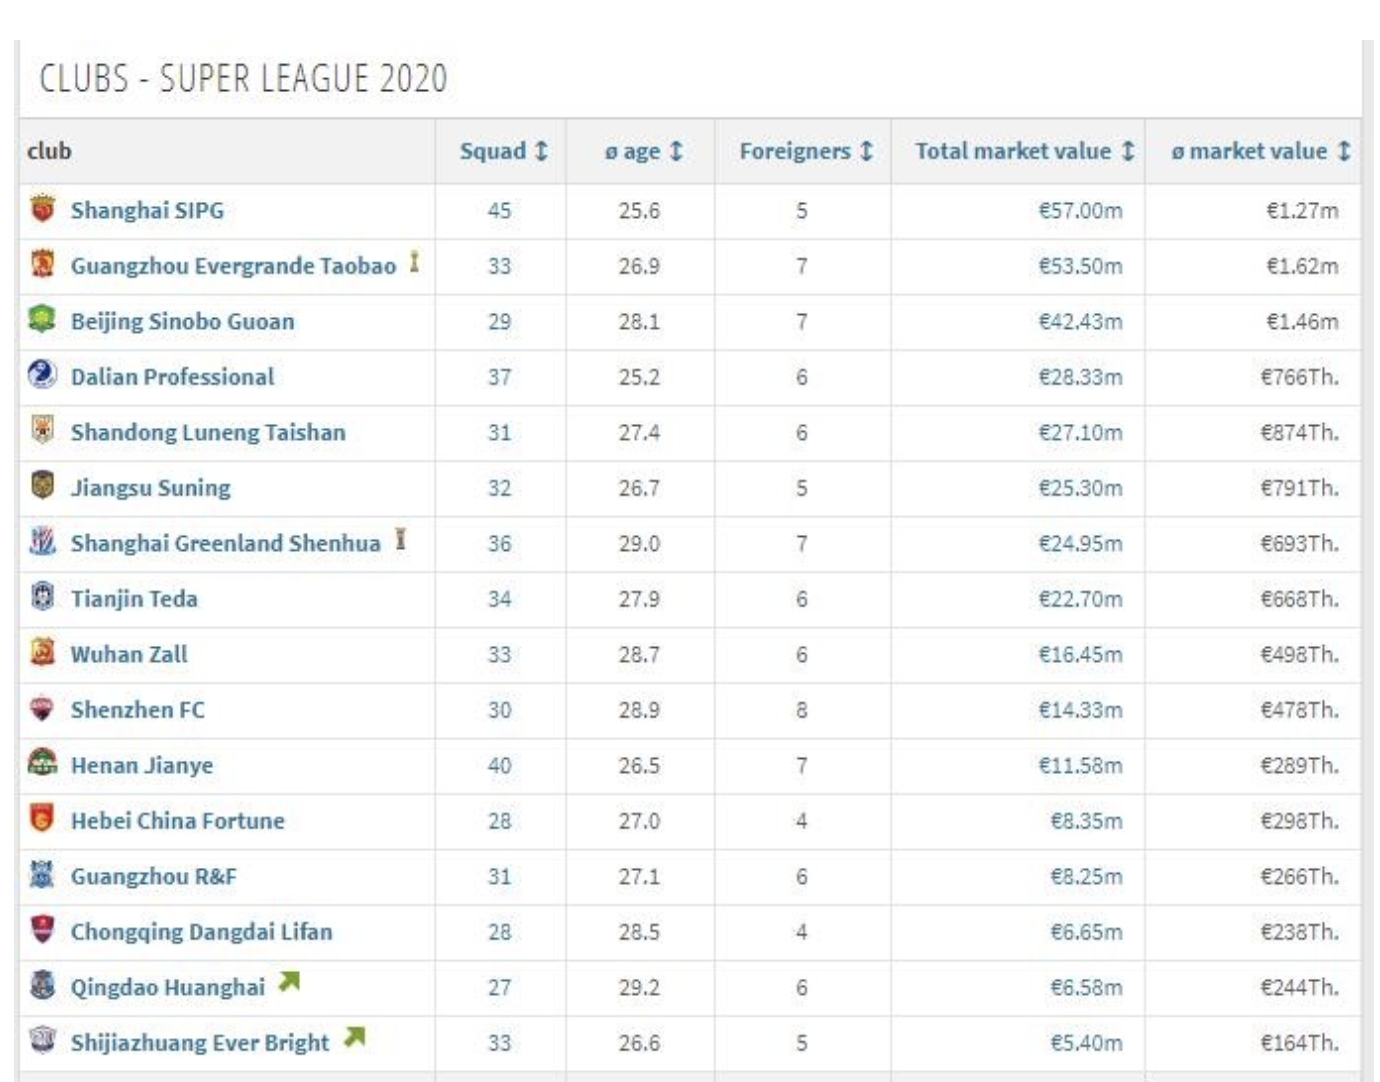Open the Shenzhen FC club link
The image size is (1380, 1082).
(137, 710)
